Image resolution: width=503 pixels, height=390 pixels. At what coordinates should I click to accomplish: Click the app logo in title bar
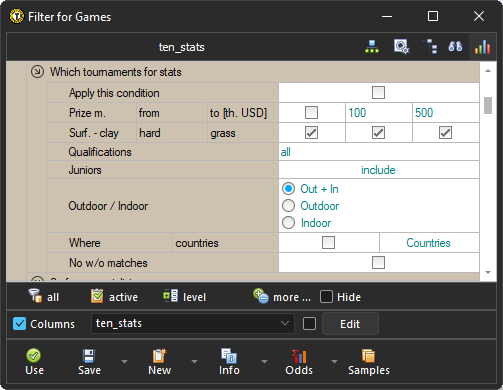click(17, 16)
